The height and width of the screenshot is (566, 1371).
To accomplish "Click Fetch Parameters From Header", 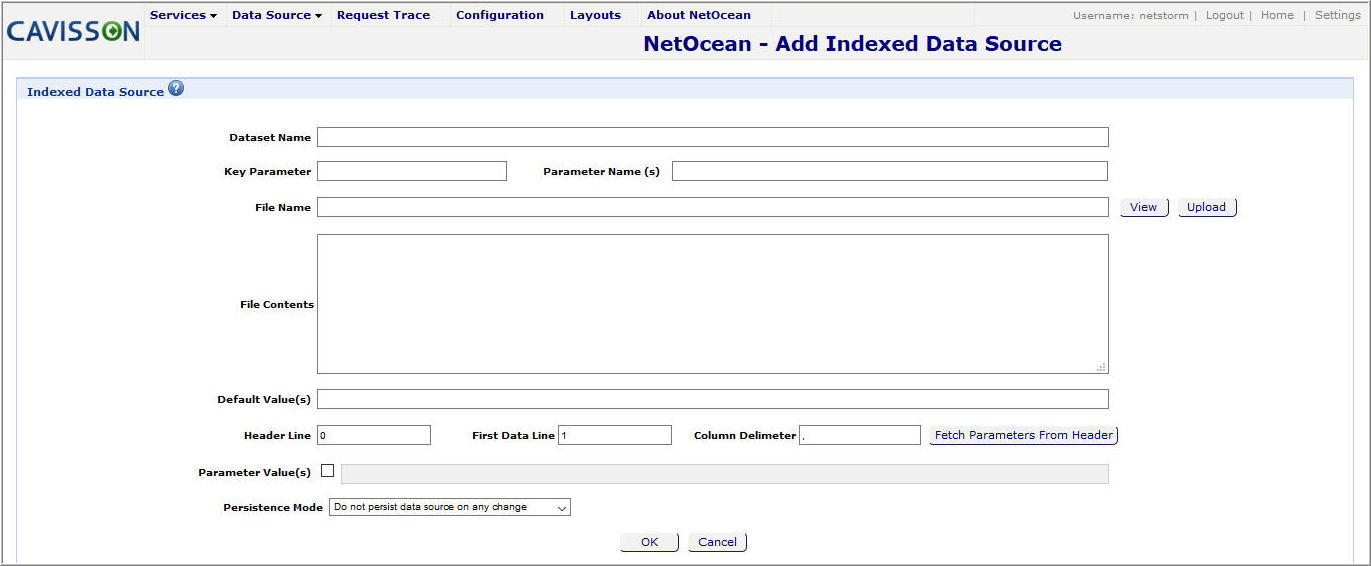I will point(1023,435).
